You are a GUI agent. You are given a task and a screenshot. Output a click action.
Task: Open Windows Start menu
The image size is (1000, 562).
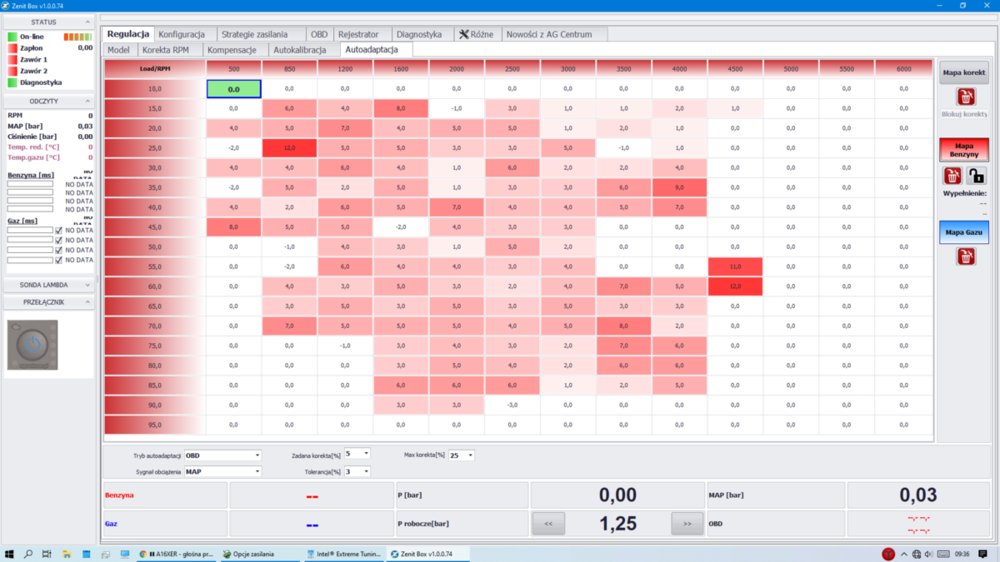[9, 554]
